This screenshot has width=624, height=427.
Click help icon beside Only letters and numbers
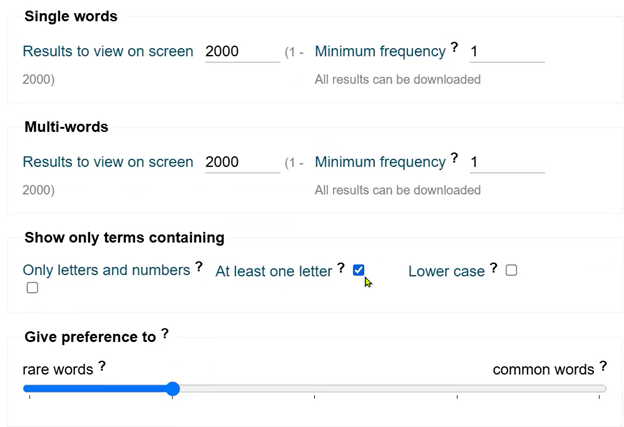(199, 266)
